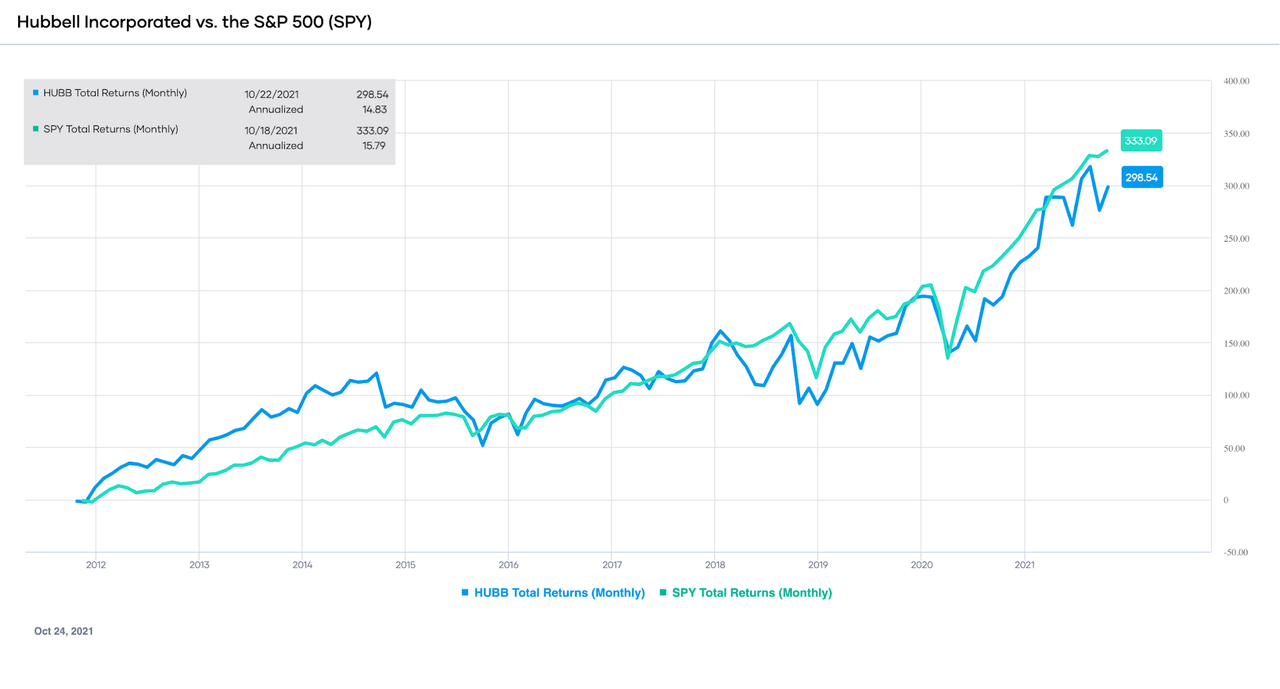Click the 400.00 y-axis label

[1236, 81]
